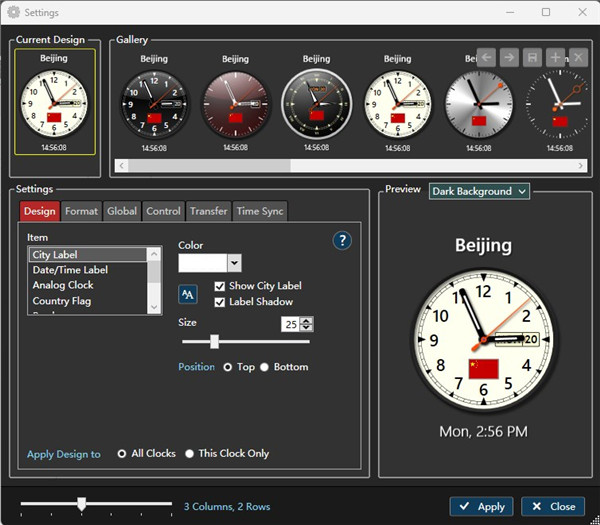Switch to the Format tab
600x525 pixels.
tap(82, 211)
